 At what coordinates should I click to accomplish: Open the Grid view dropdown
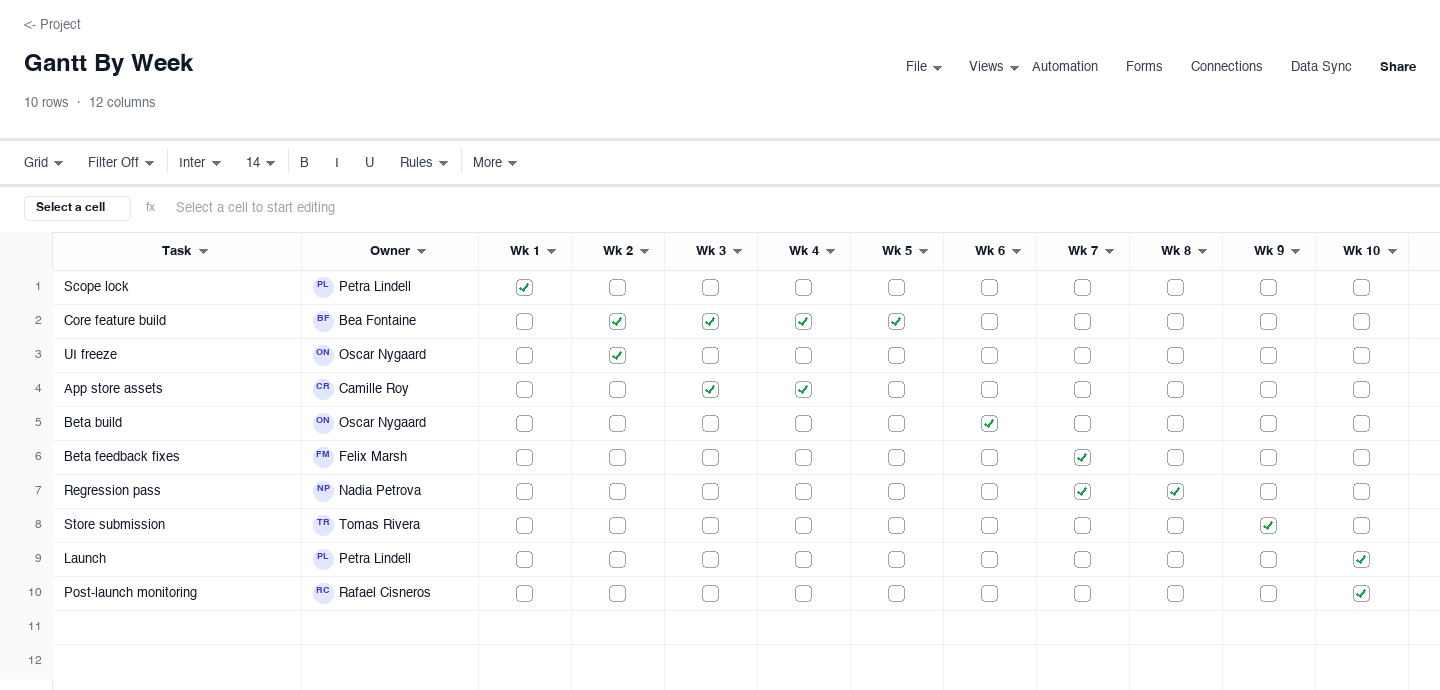point(44,162)
